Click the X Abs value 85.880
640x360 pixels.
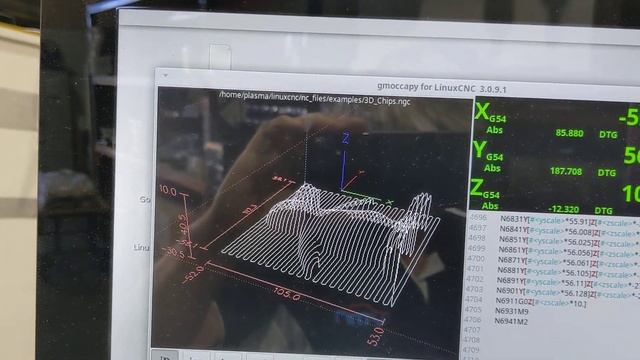coord(569,133)
